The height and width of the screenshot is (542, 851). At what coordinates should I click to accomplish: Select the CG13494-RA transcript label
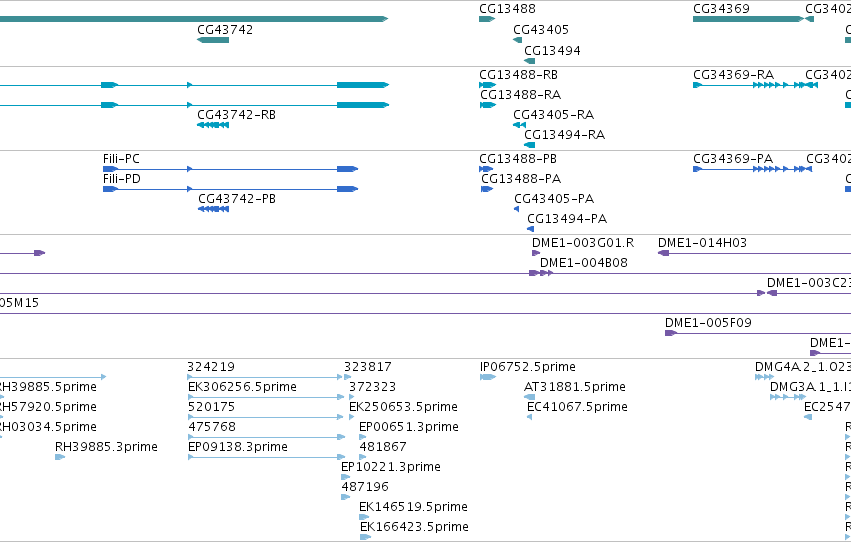pos(564,135)
